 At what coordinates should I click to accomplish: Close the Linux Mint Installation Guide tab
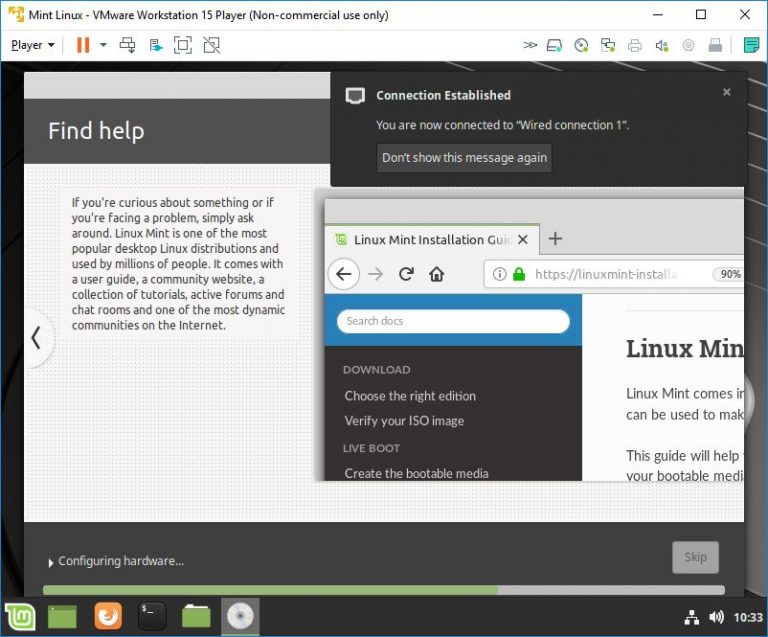(x=523, y=239)
